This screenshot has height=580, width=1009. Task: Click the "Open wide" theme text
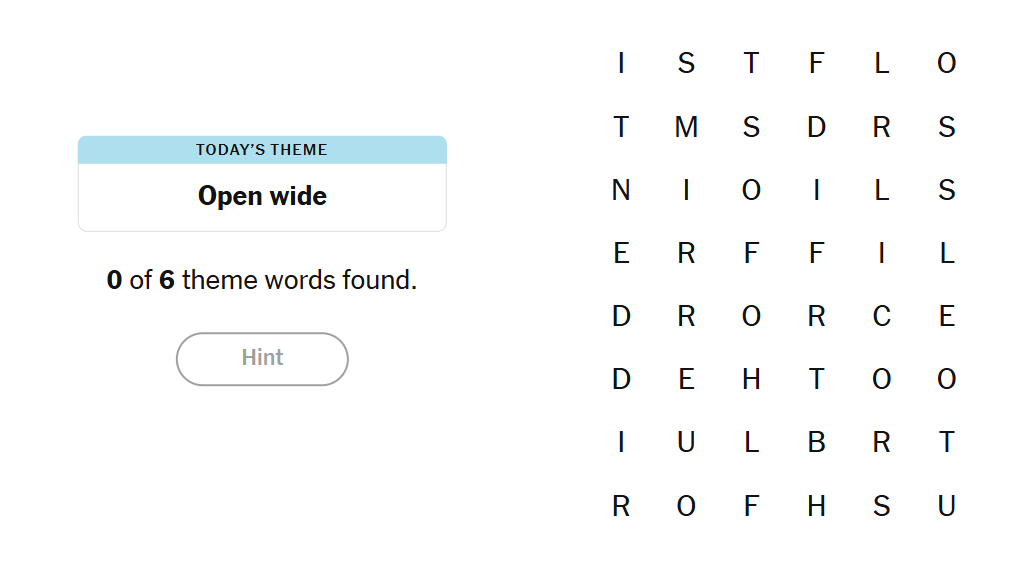(262, 196)
